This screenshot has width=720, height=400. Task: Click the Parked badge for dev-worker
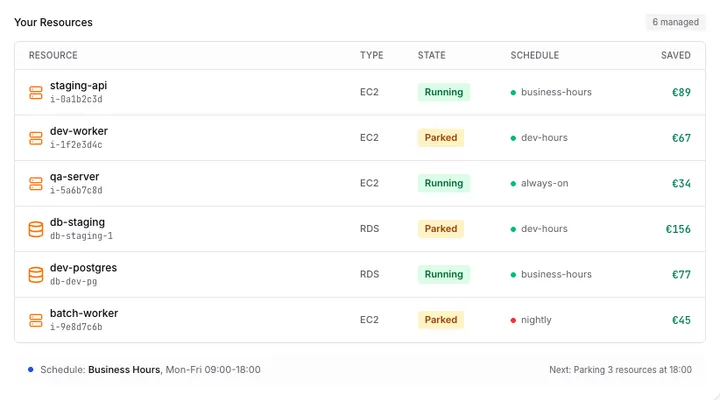(x=441, y=137)
